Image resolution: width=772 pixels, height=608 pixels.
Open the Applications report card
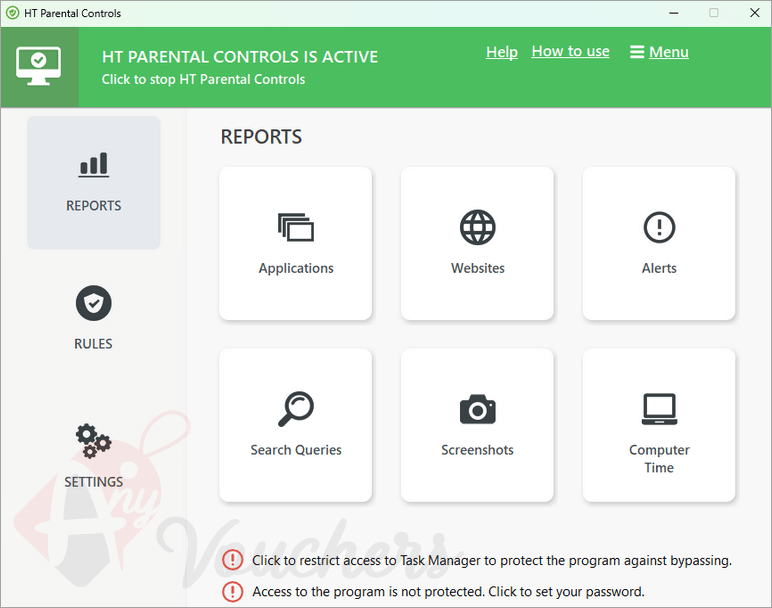(x=295, y=243)
